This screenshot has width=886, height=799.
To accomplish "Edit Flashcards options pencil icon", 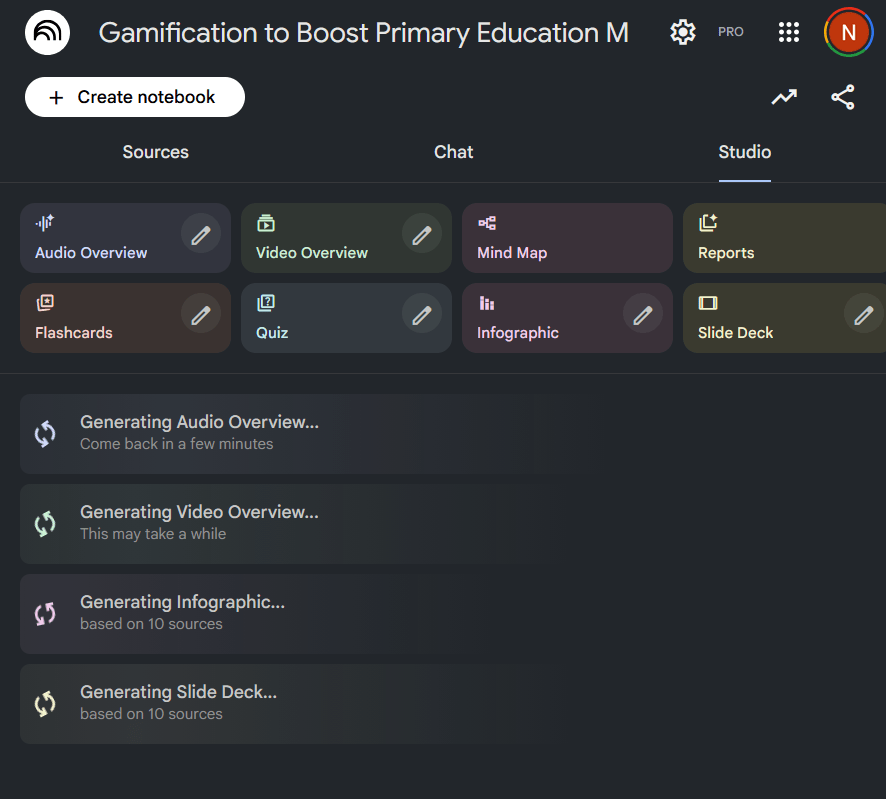I will coord(201,315).
